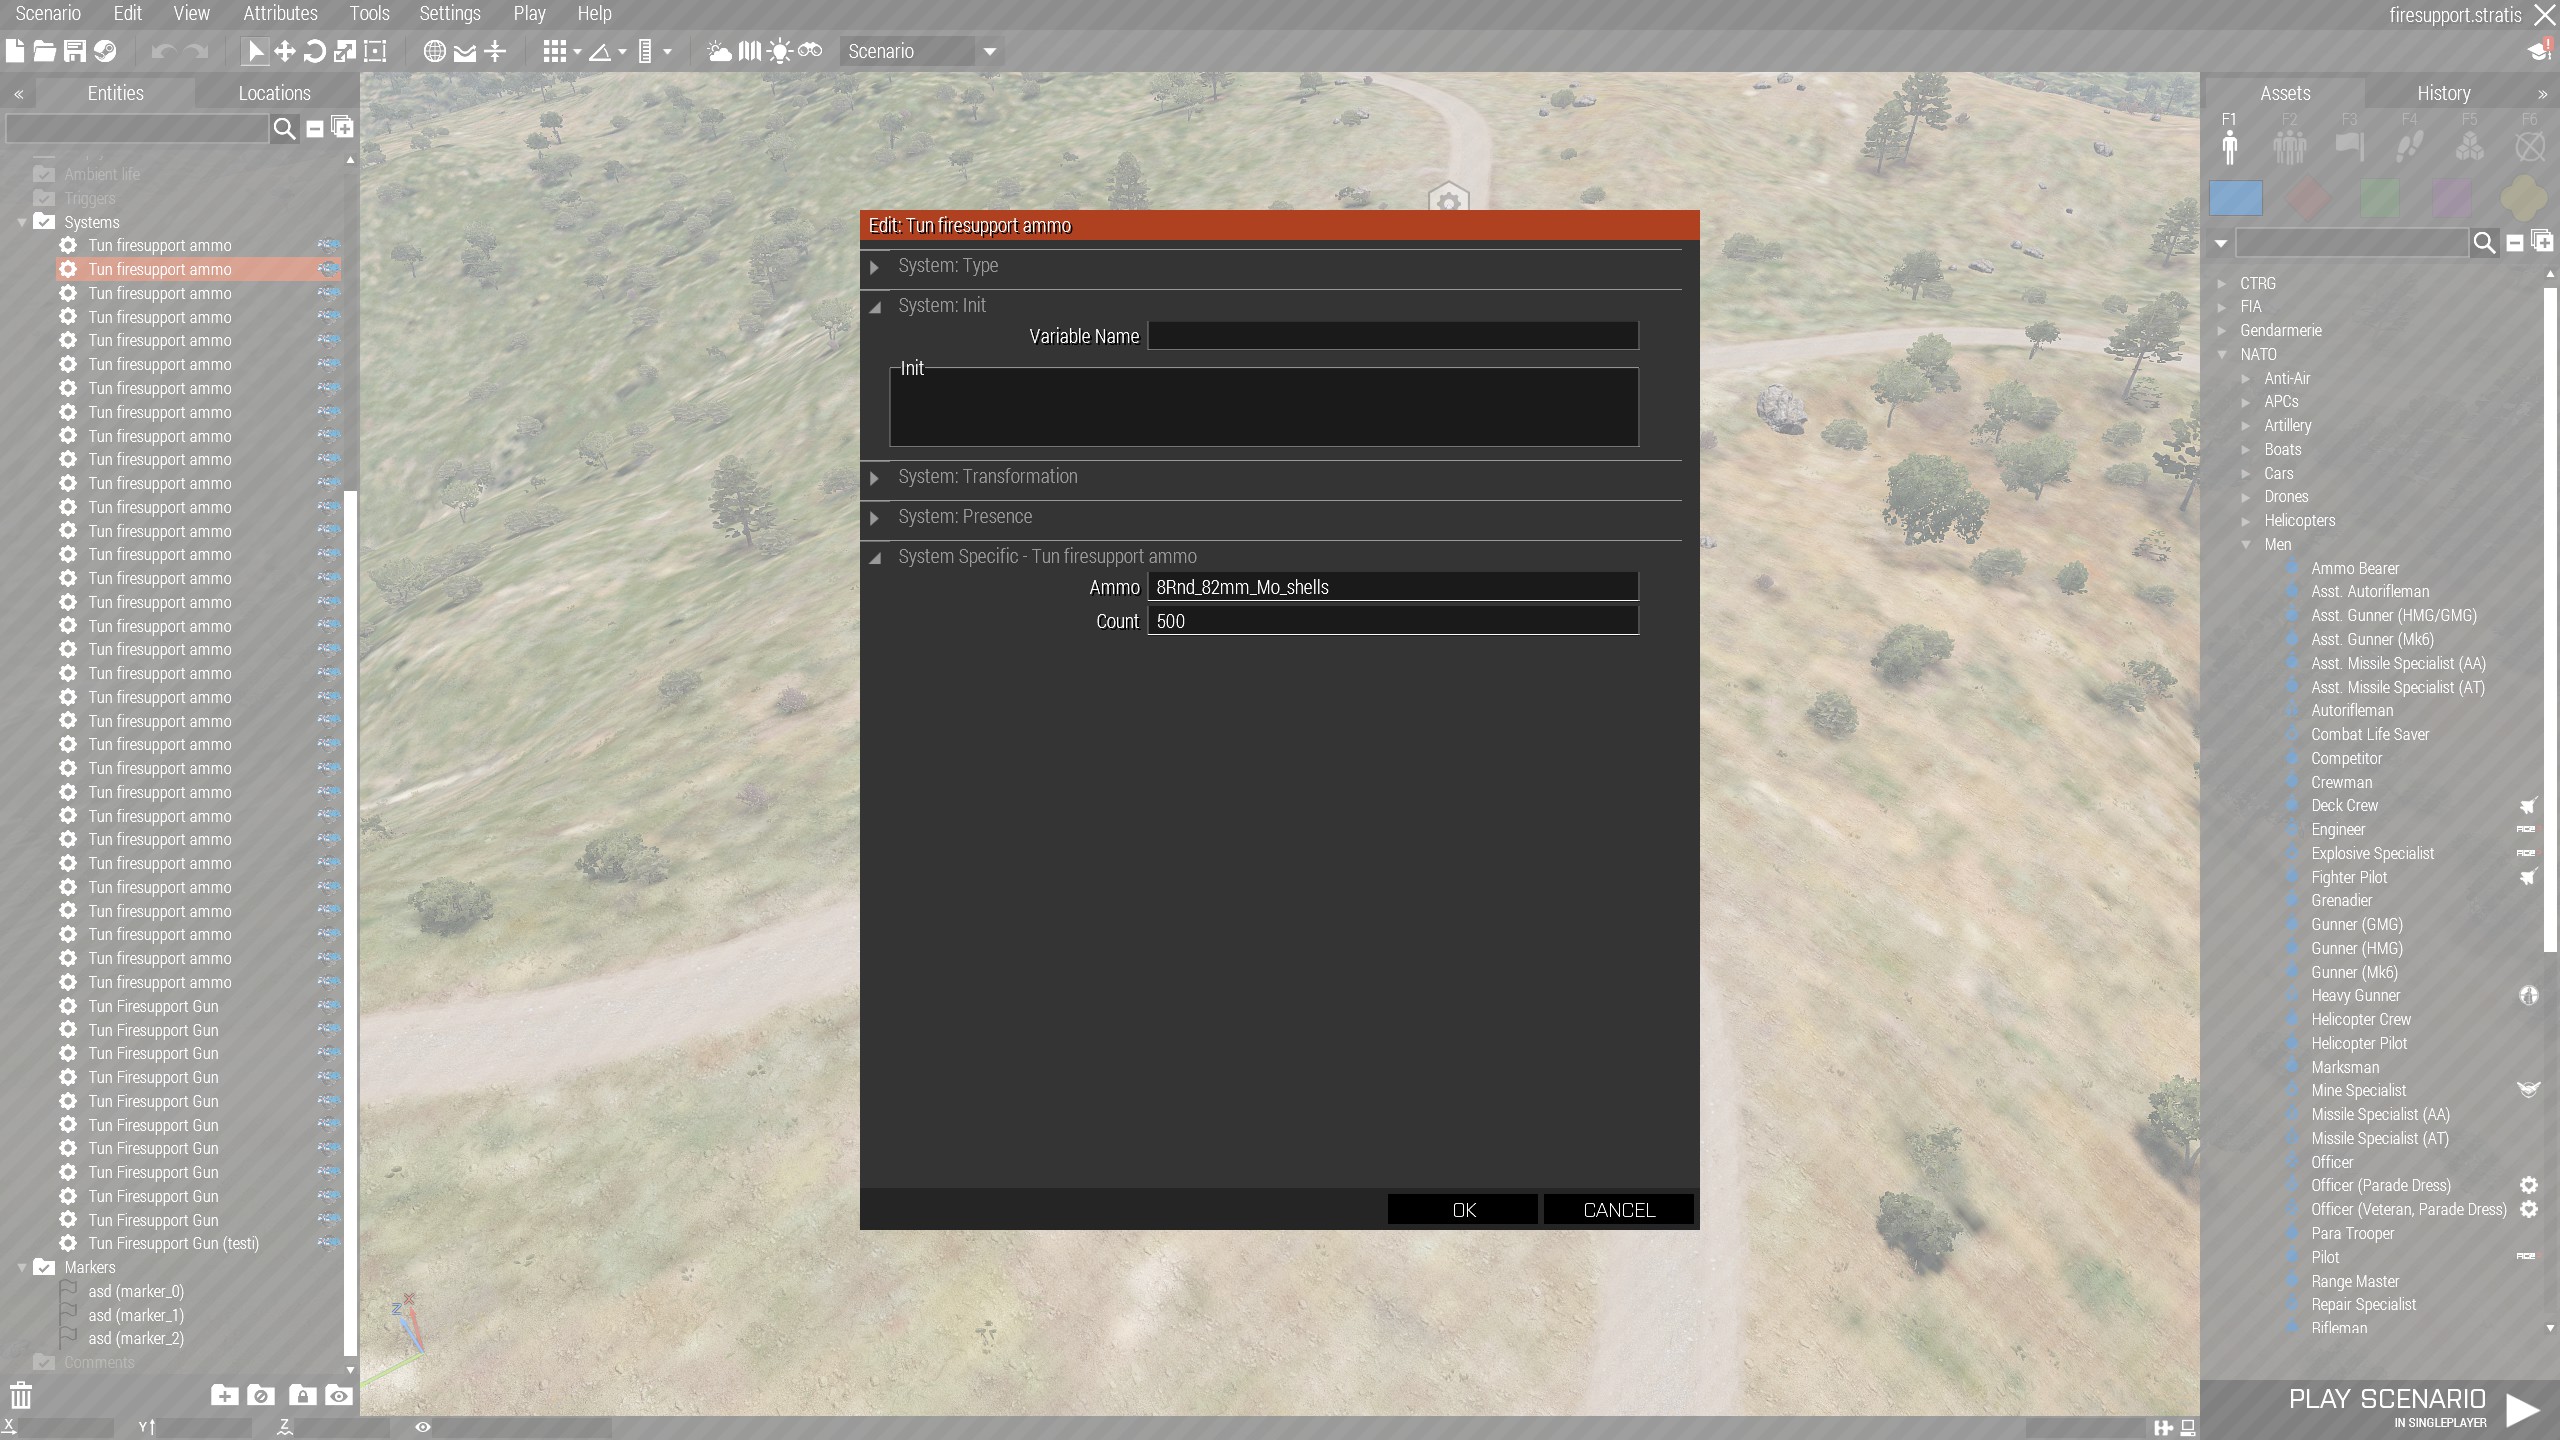Save scenario using the floppy disk icon
2560x1440 pixels.
coord(74,51)
